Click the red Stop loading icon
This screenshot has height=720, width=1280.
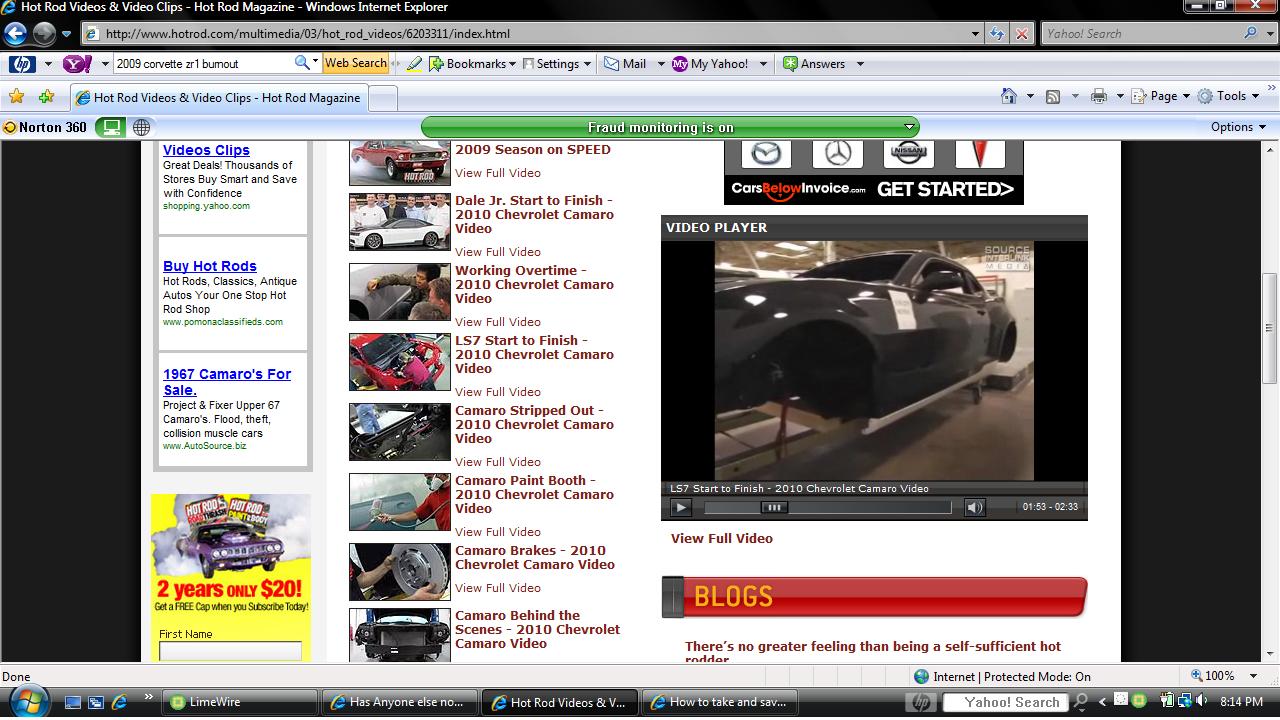[1021, 34]
